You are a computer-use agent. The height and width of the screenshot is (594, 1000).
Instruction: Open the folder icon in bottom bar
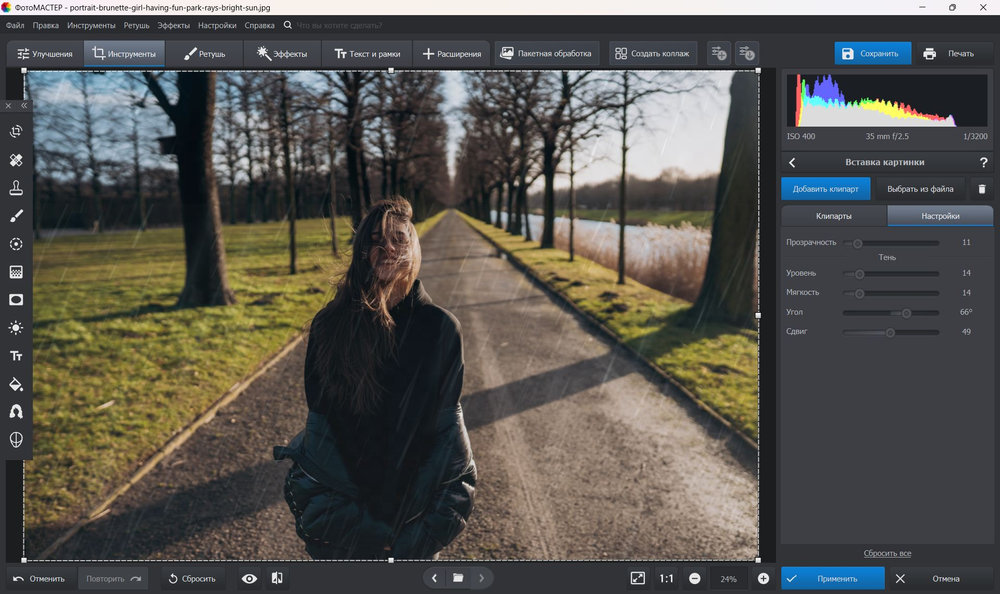tap(458, 578)
